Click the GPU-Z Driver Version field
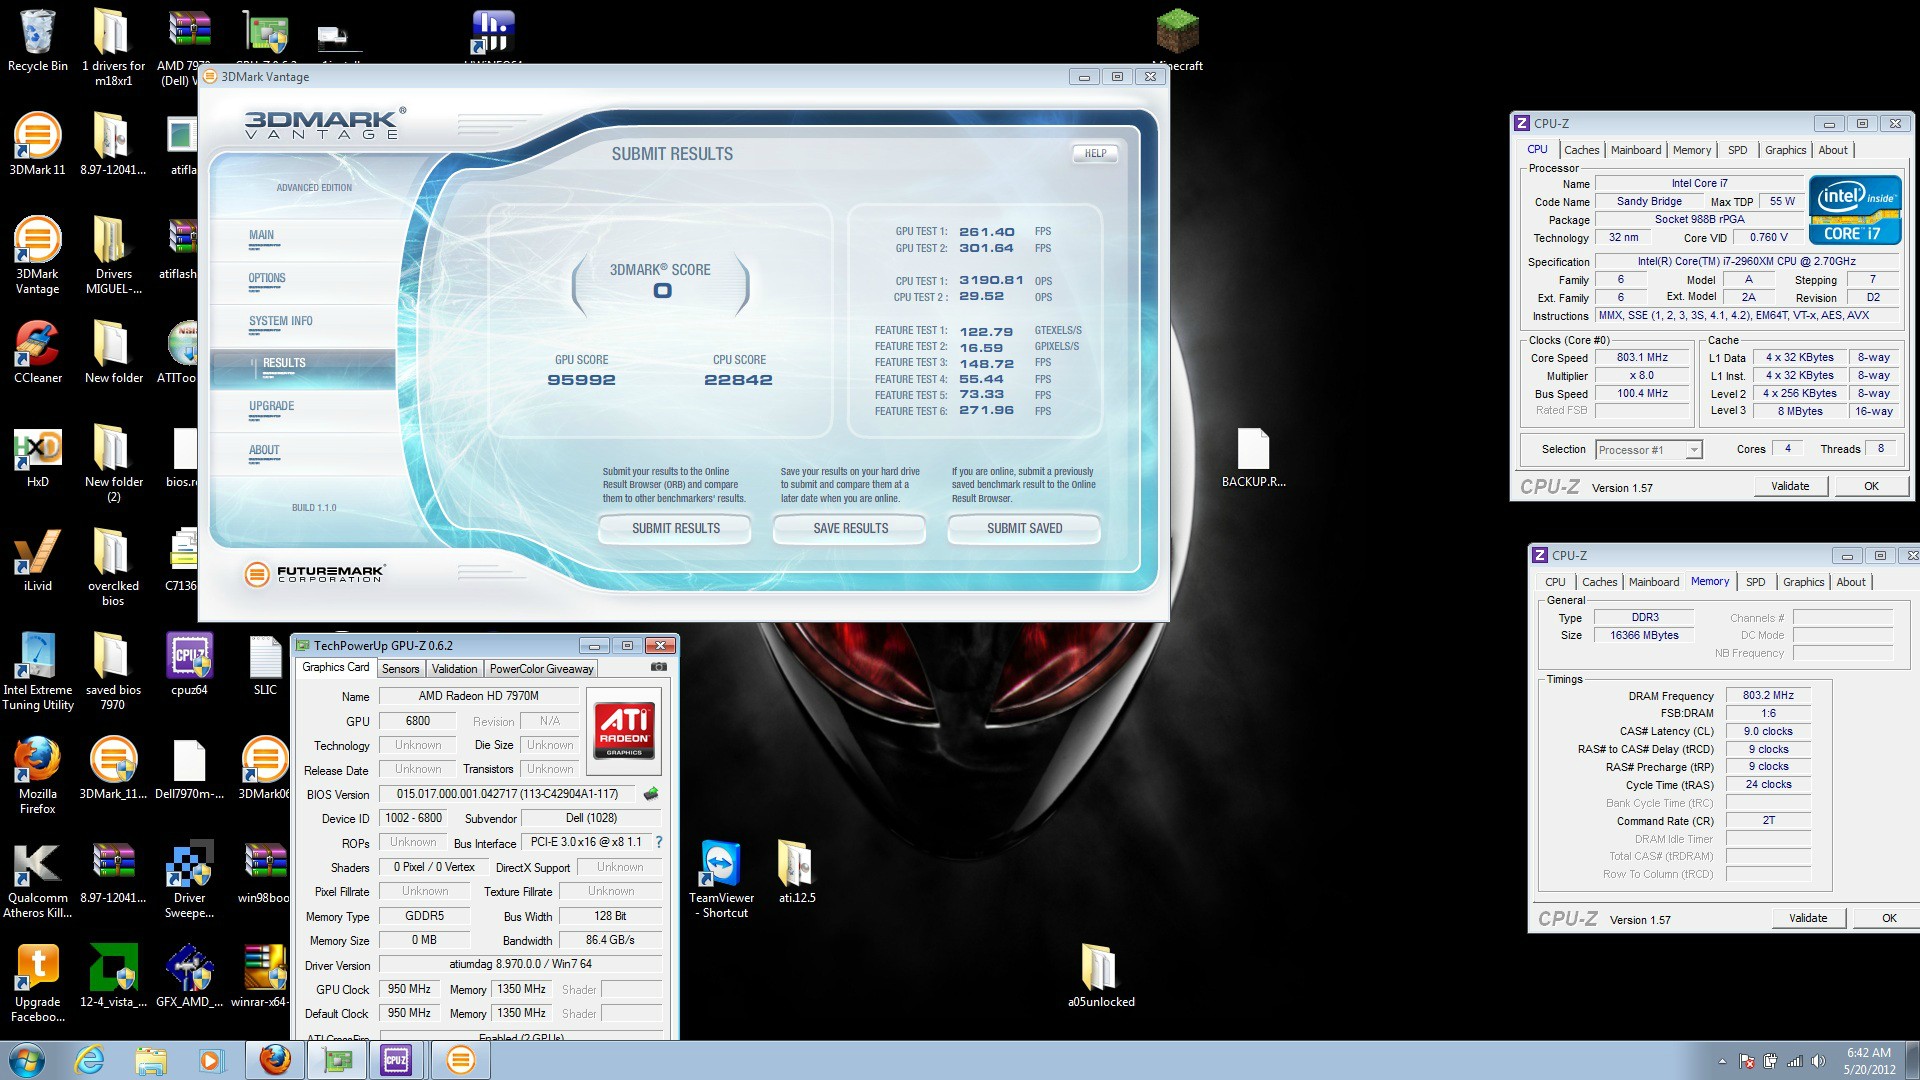The height and width of the screenshot is (1080, 1920). coord(520,965)
